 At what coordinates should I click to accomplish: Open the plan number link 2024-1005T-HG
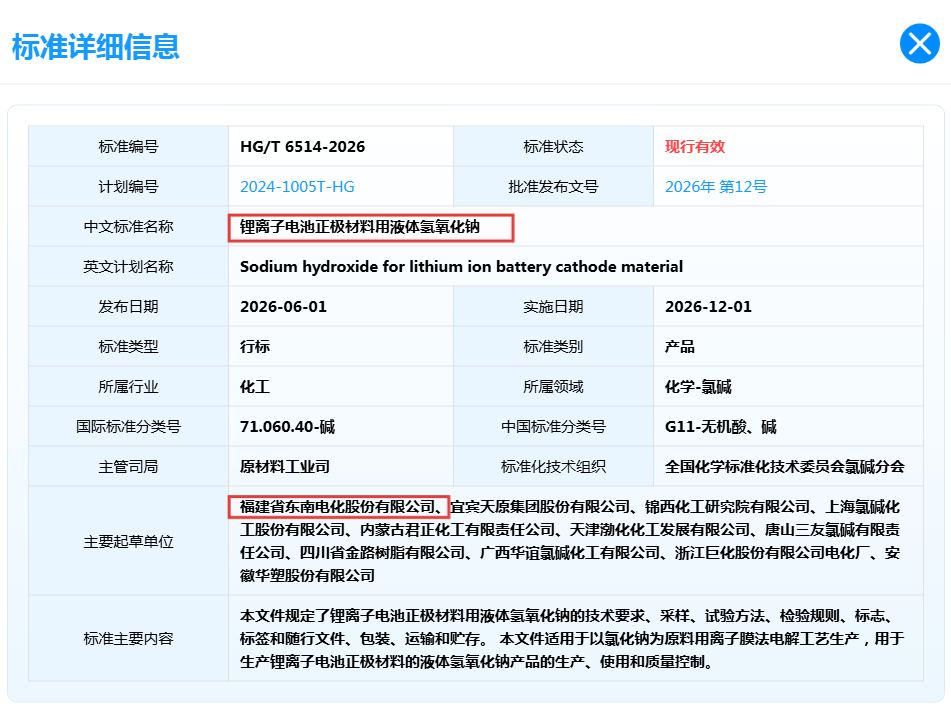pos(297,187)
